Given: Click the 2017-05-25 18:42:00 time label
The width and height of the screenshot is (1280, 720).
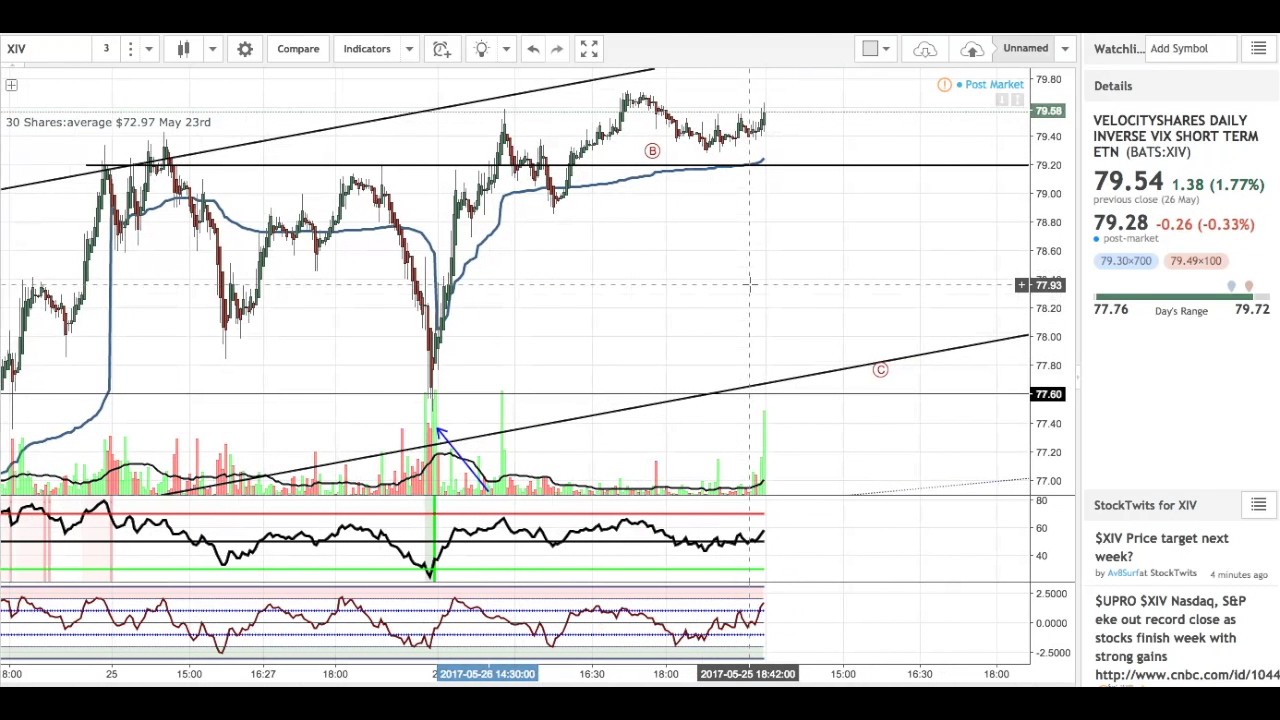Looking at the screenshot, I should coord(748,674).
